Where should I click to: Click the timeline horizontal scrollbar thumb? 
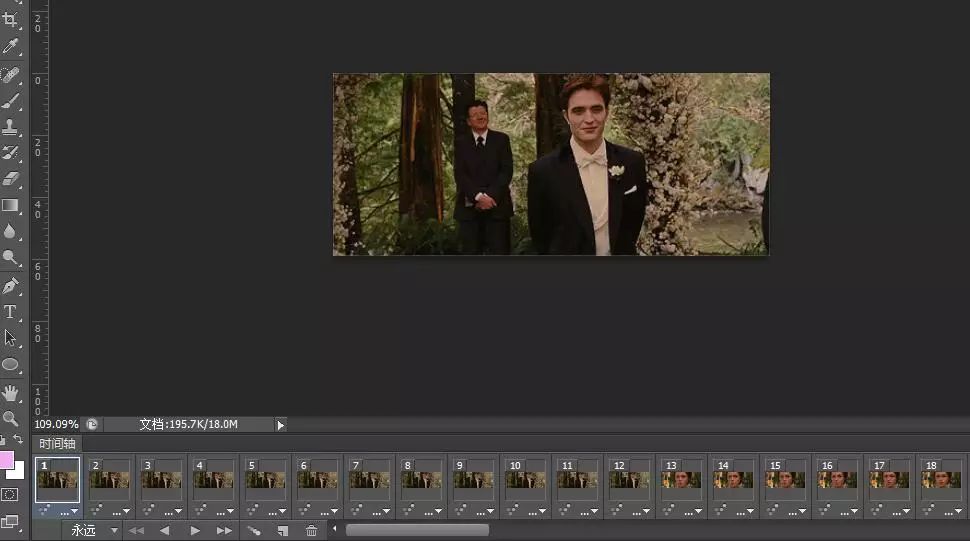click(418, 530)
